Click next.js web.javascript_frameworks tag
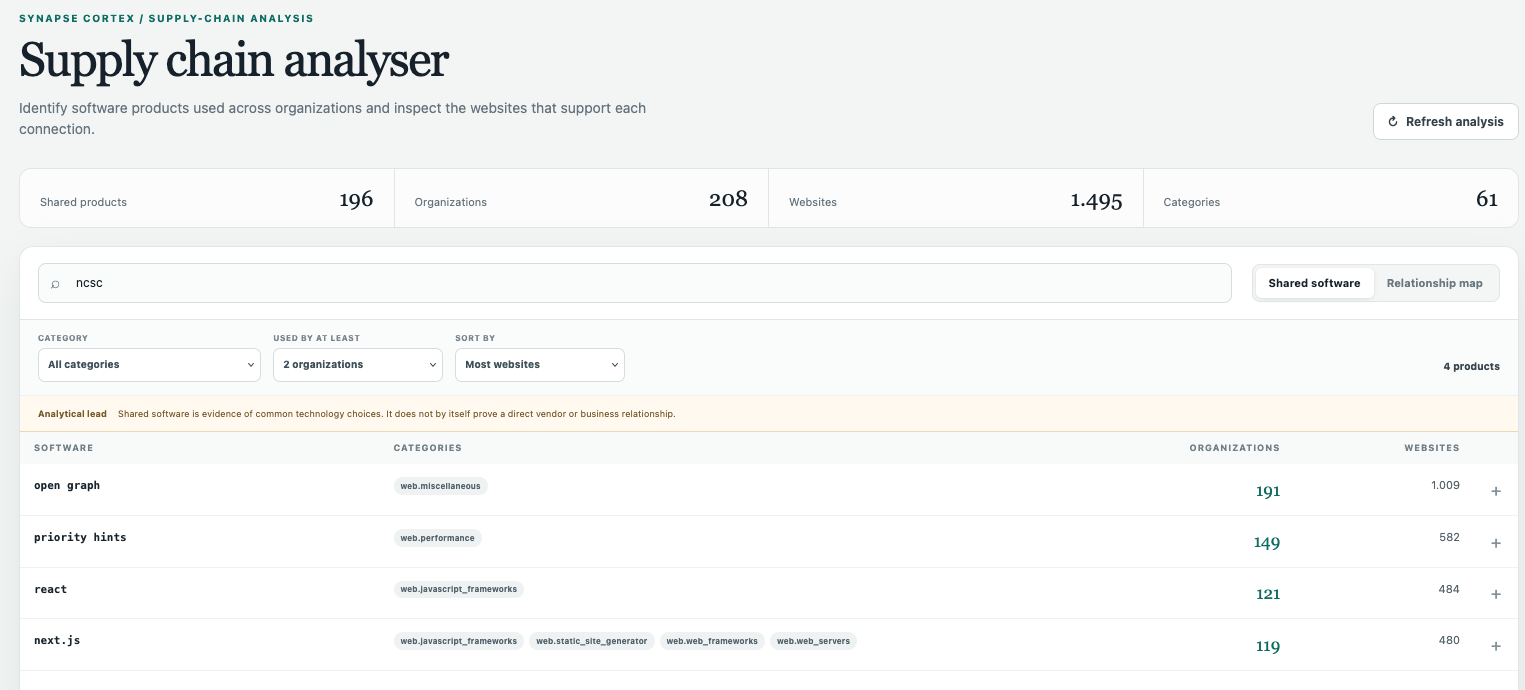Image resolution: width=1525 pixels, height=690 pixels. [459, 641]
